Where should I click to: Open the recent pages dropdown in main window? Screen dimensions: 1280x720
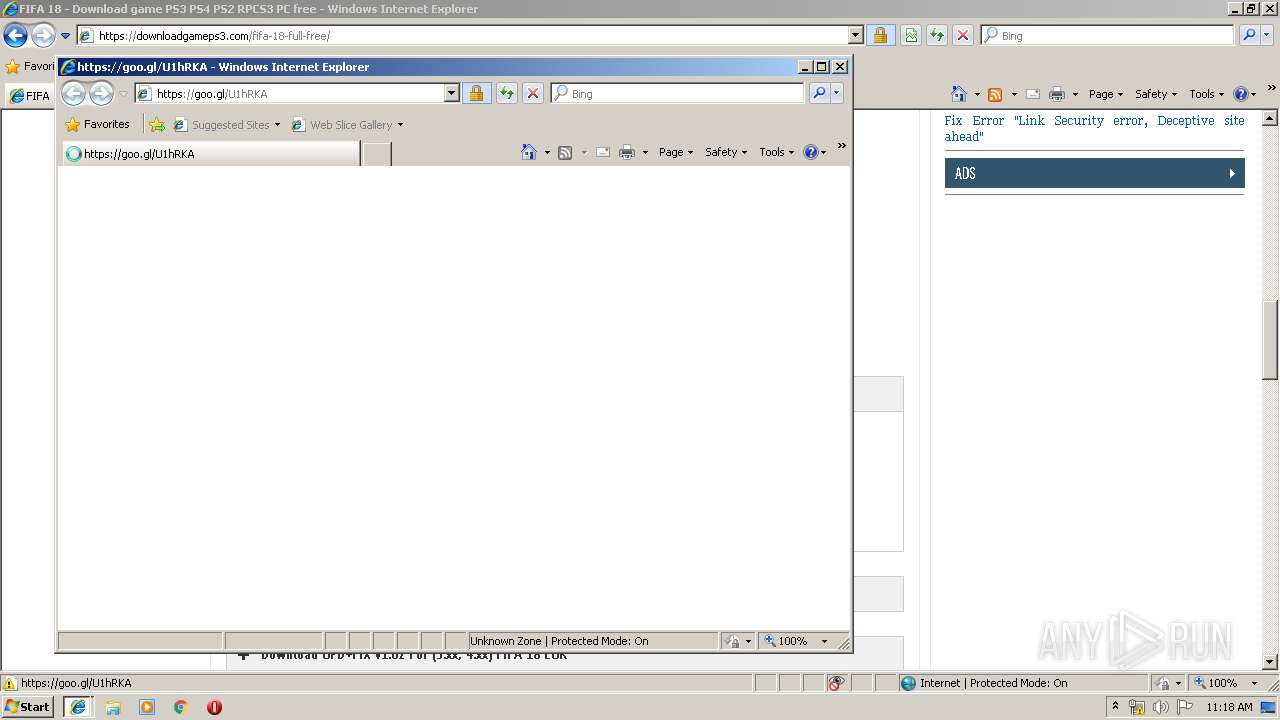click(x=65, y=36)
